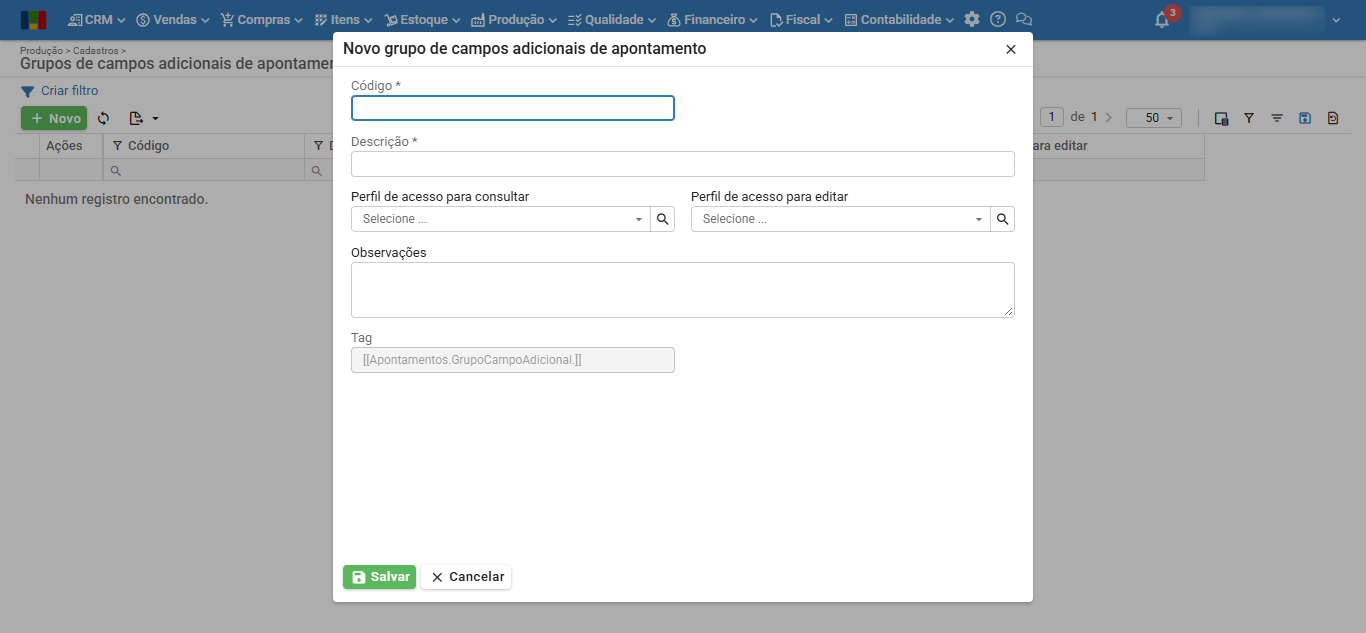Click the notifications bell icon
Viewport: 1366px width, 633px height.
[x=1162, y=20]
